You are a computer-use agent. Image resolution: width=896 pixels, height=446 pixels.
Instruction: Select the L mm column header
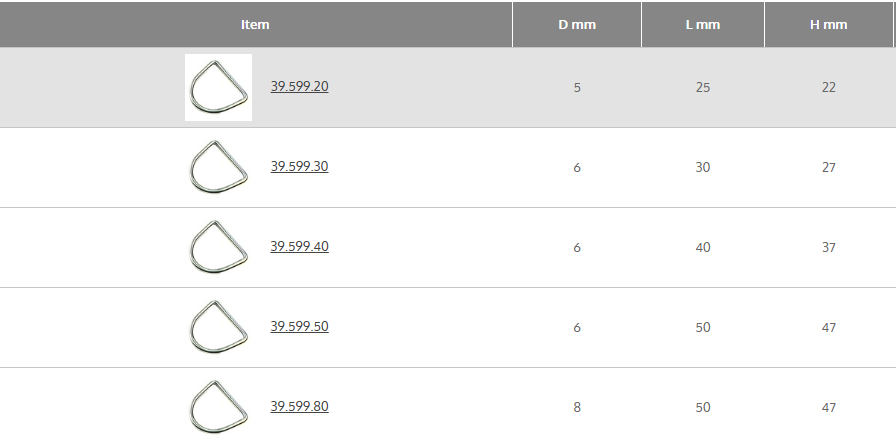click(x=703, y=24)
